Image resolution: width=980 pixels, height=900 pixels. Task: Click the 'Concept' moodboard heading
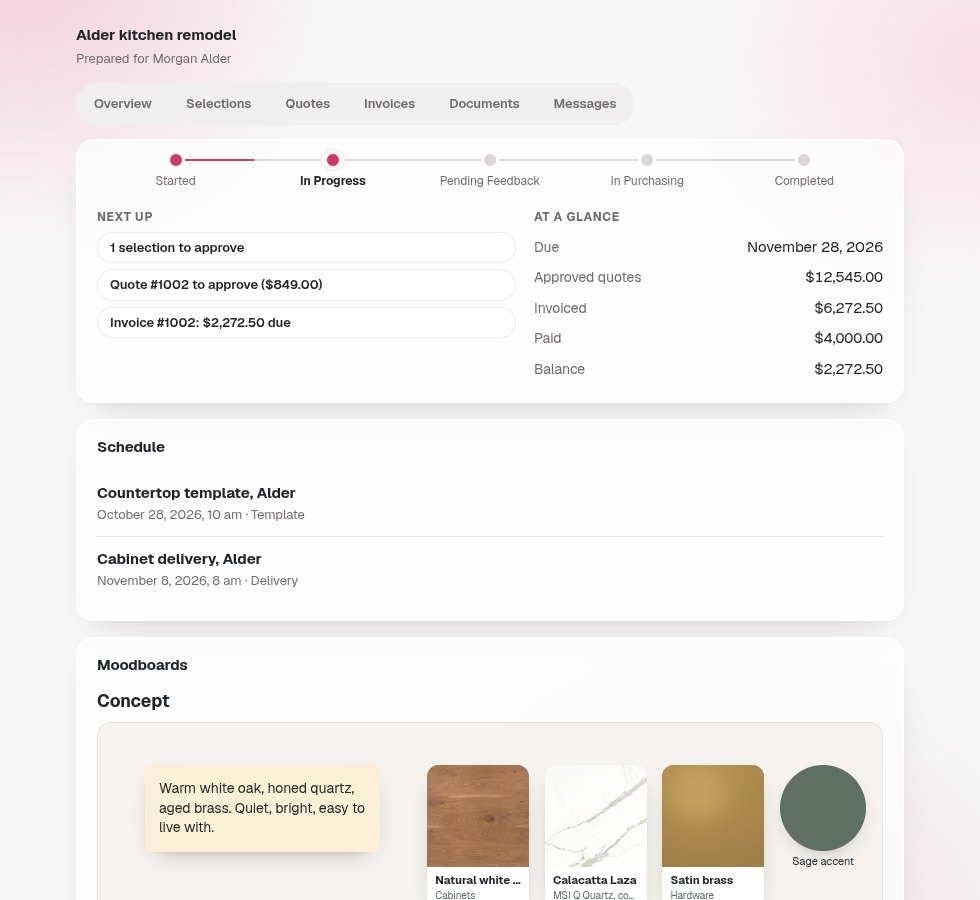point(133,701)
